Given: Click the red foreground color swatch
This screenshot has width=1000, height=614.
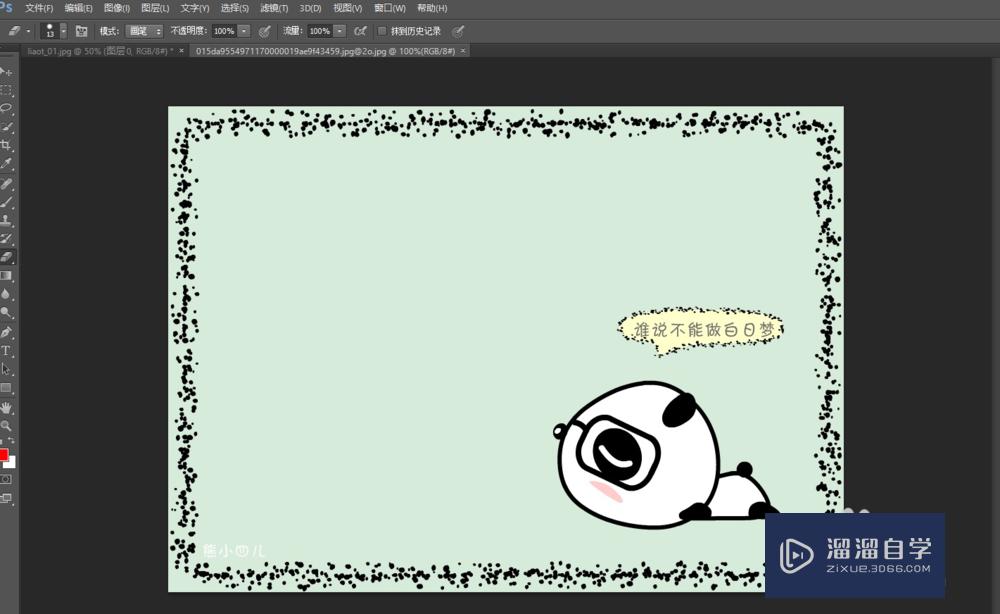Looking at the screenshot, I should point(3,456).
